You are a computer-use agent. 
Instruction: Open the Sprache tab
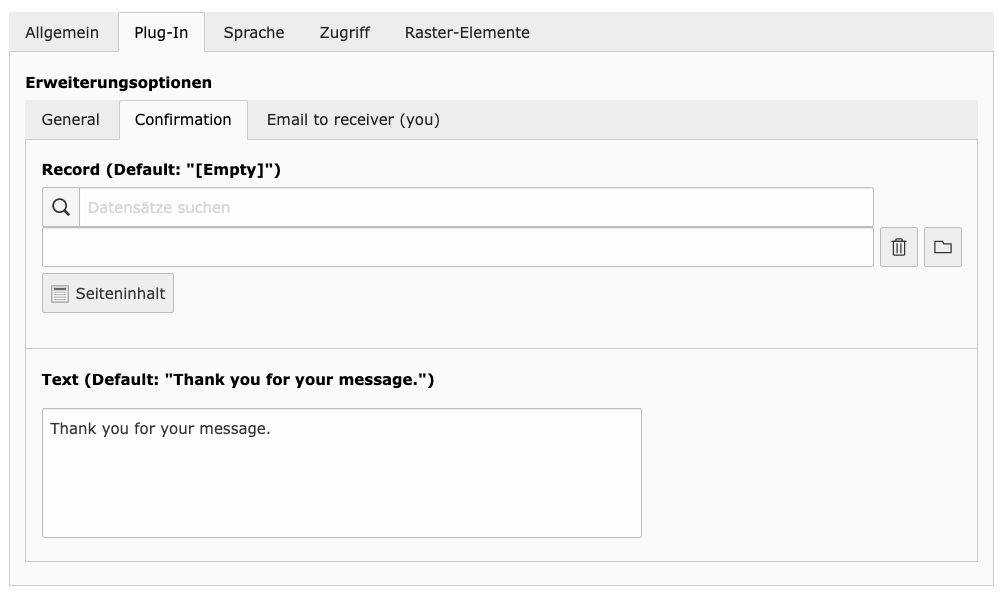coord(253,32)
